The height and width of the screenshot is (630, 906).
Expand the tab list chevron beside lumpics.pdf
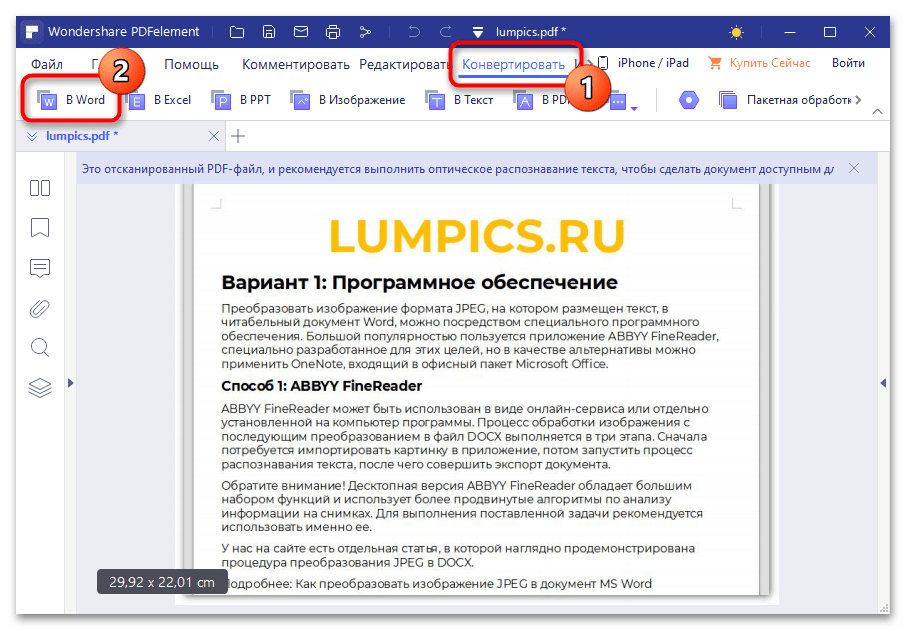coord(32,136)
